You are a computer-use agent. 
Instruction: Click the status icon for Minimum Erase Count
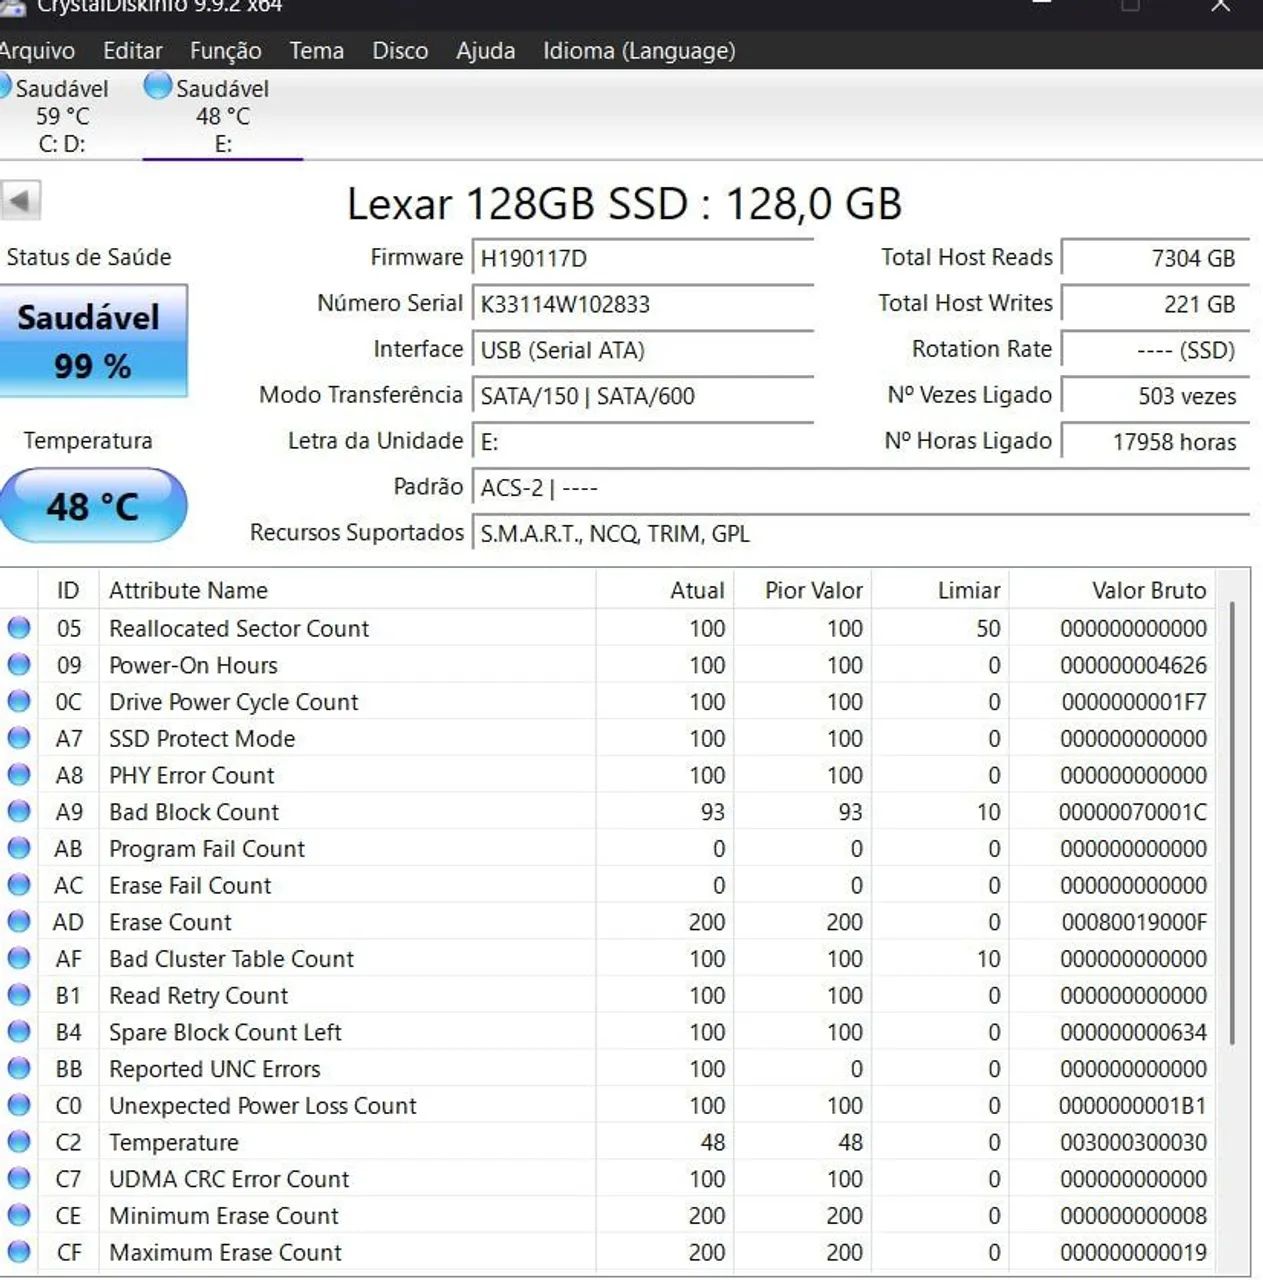[x=19, y=1215]
